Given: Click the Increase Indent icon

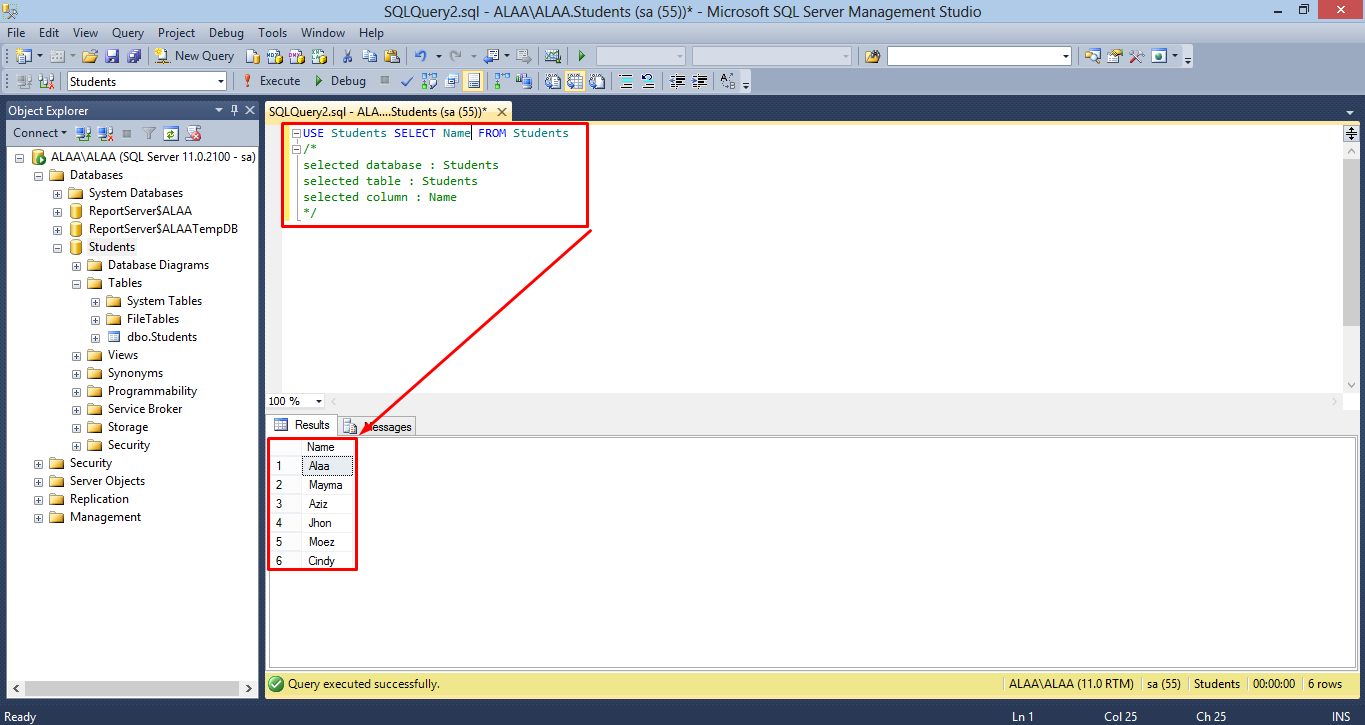Looking at the screenshot, I should click(x=699, y=81).
